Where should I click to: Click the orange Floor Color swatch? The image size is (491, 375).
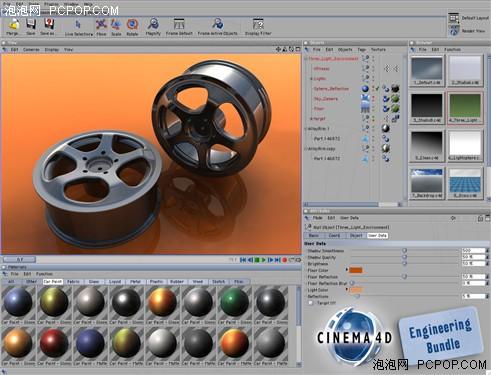pyautogui.click(x=356, y=270)
